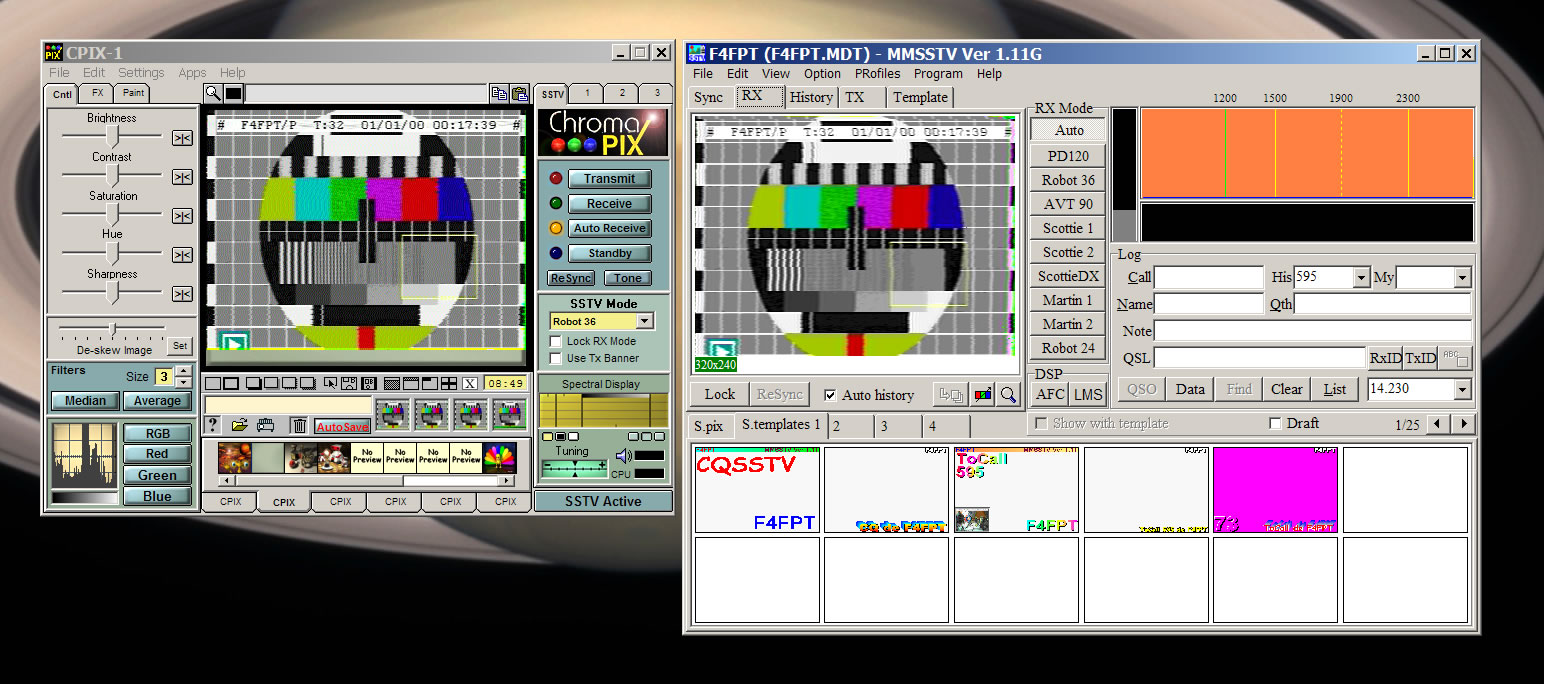Click the Median filter button
Screen dimensions: 1544x684
(85, 401)
